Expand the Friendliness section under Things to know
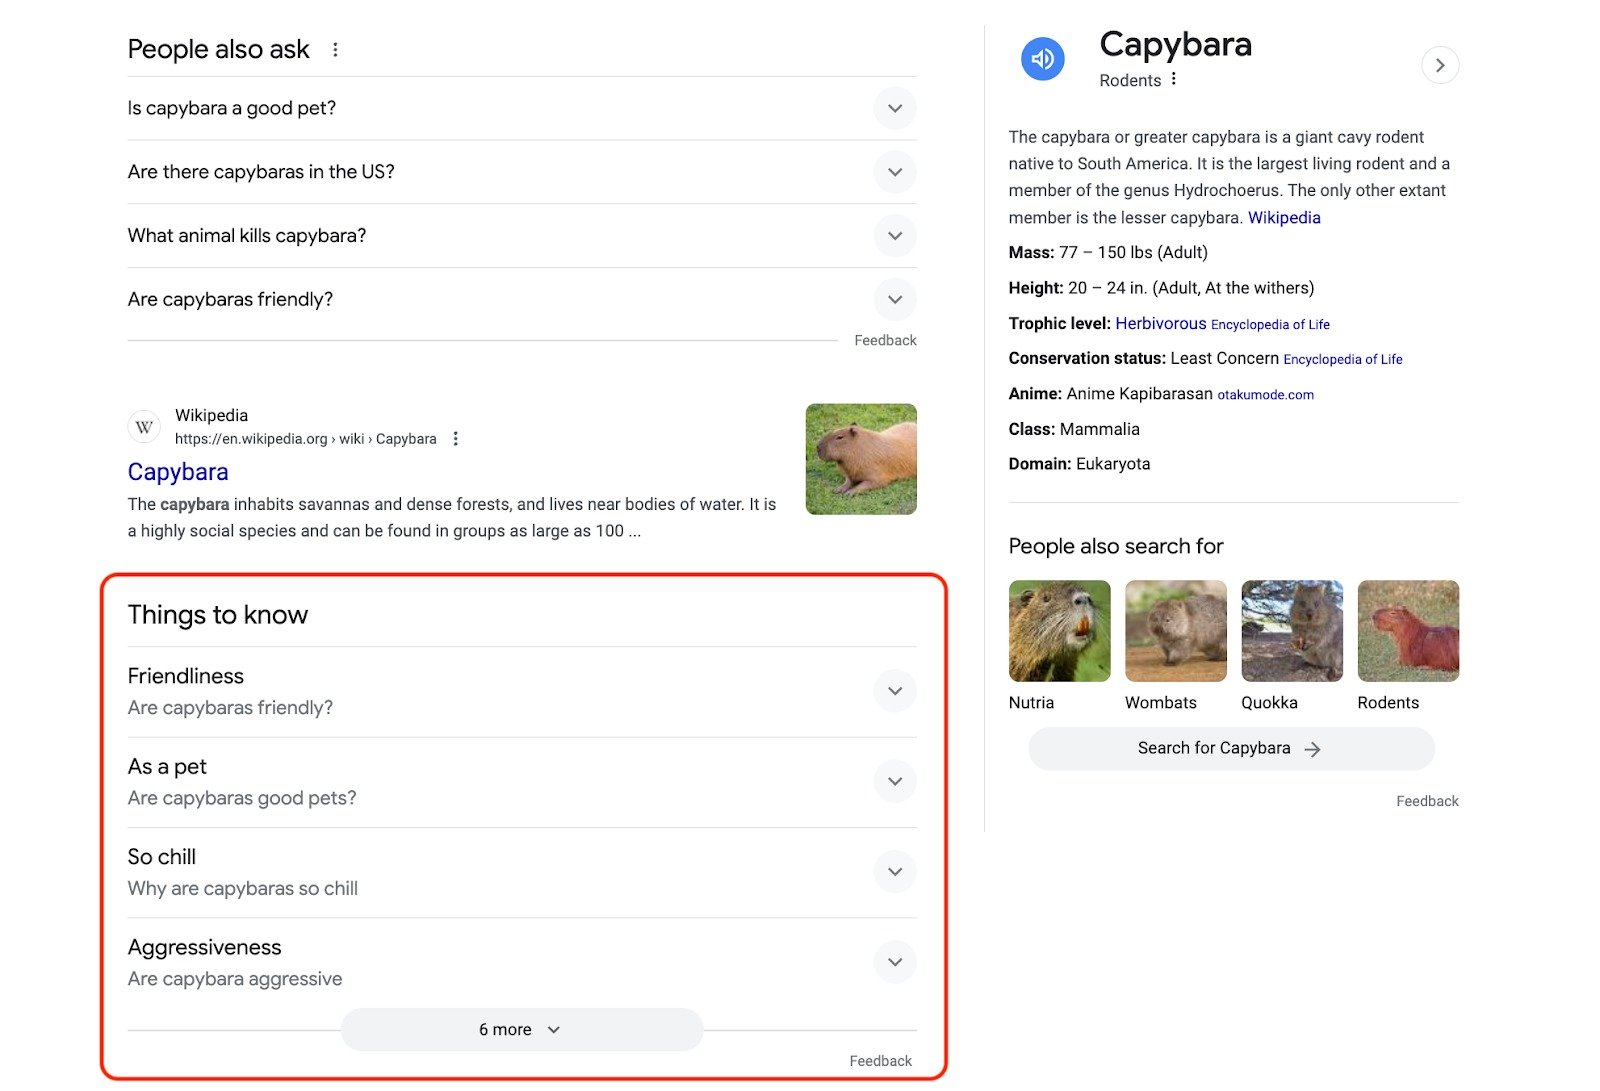The height and width of the screenshot is (1091, 1600). point(894,690)
